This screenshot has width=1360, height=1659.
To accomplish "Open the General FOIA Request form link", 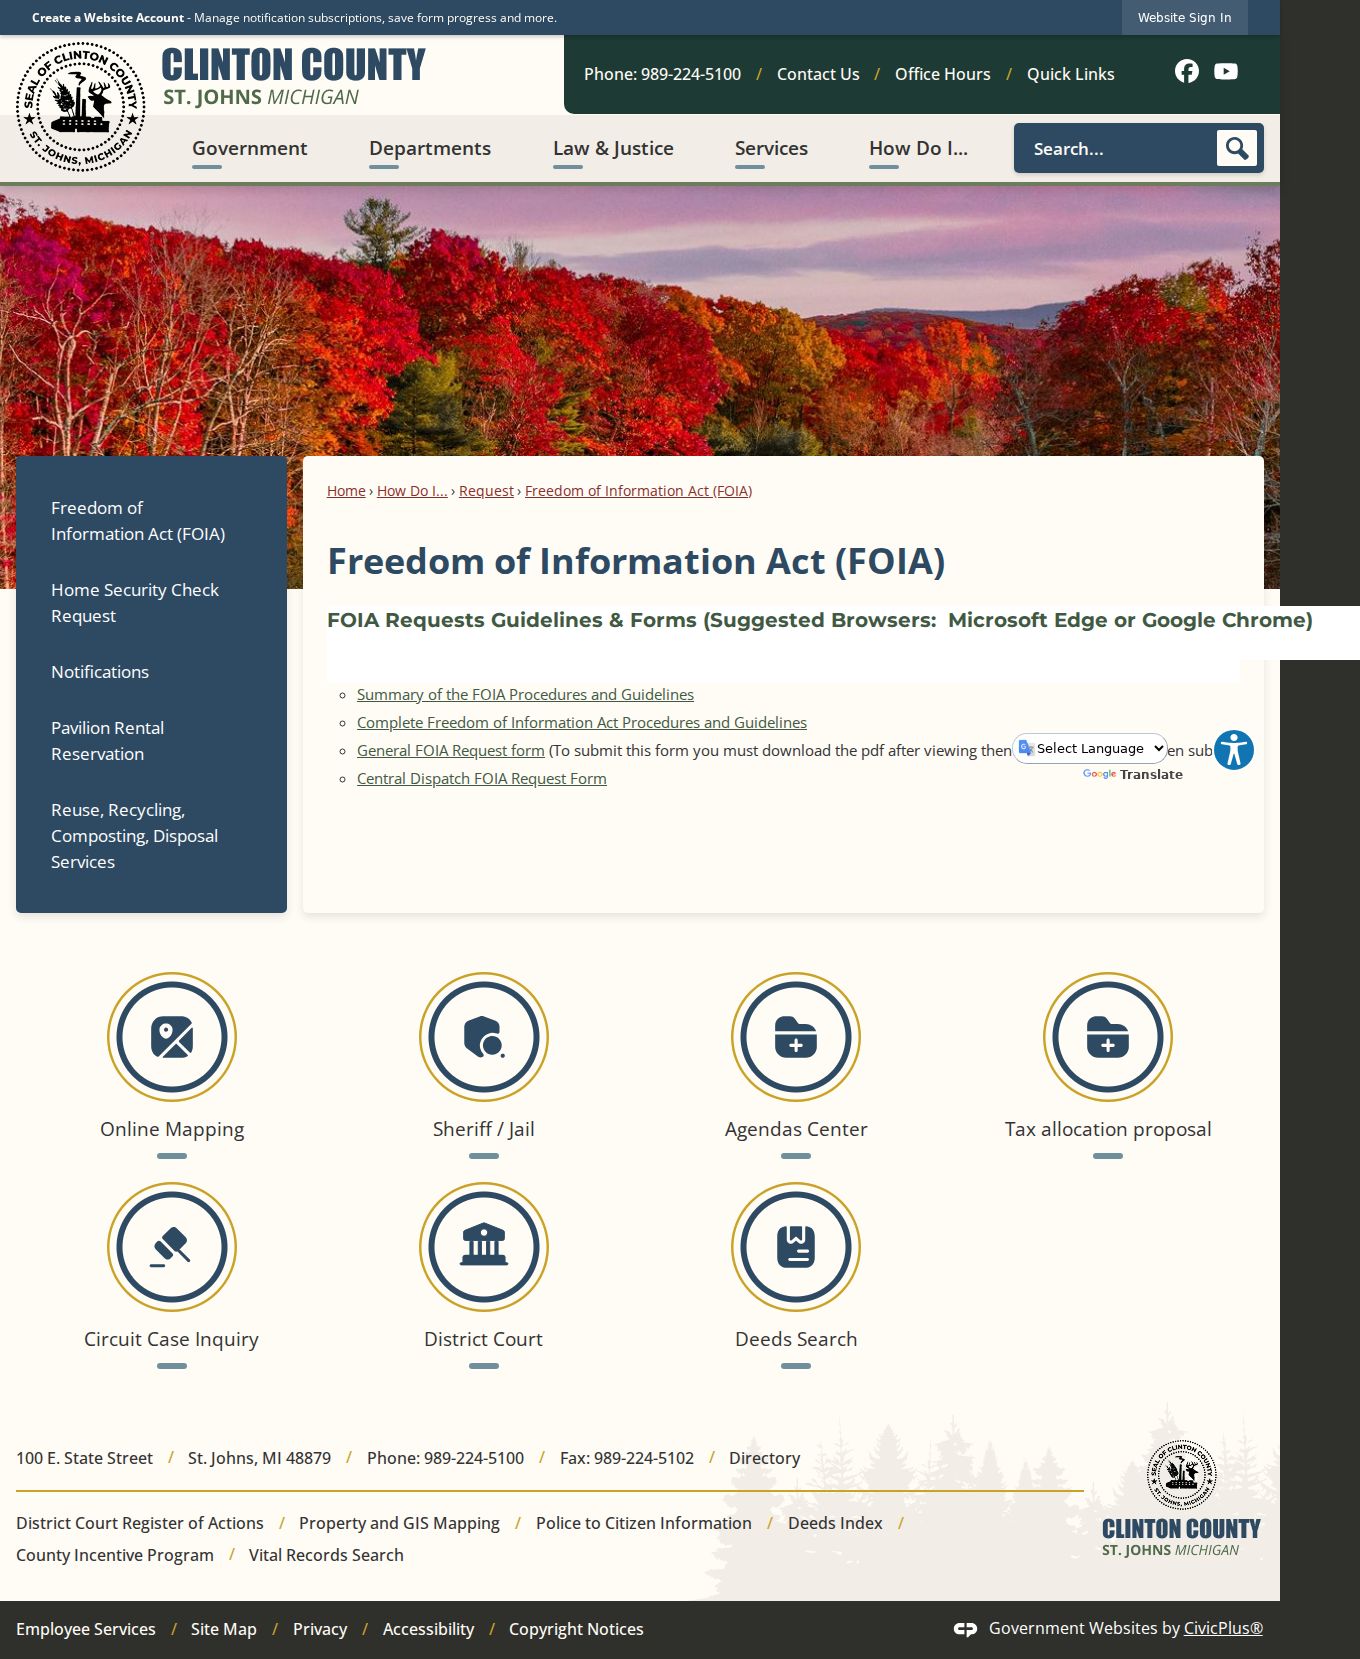I will 451,751.
